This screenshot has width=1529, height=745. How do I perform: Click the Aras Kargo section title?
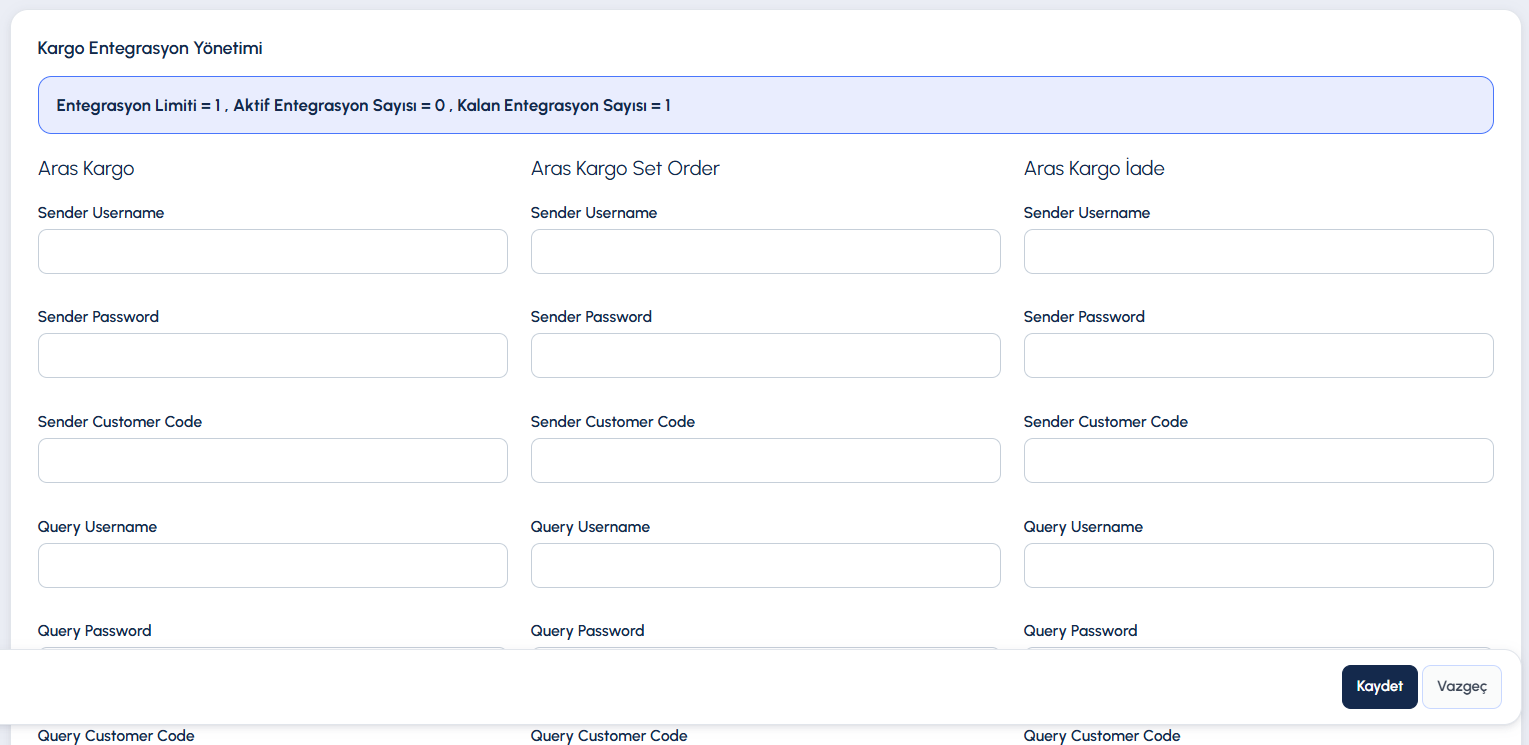(x=86, y=169)
